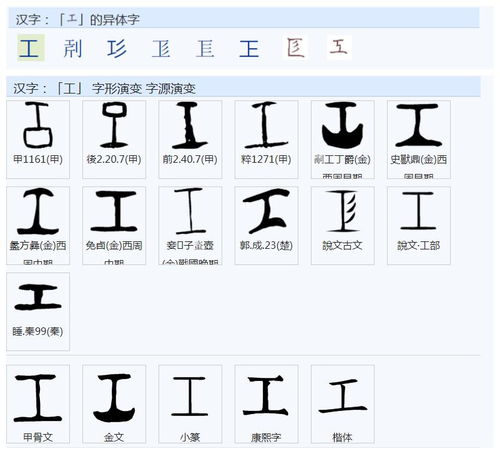Open the sixth blue variant glyph
The height and width of the screenshot is (454, 500).
pos(249,49)
